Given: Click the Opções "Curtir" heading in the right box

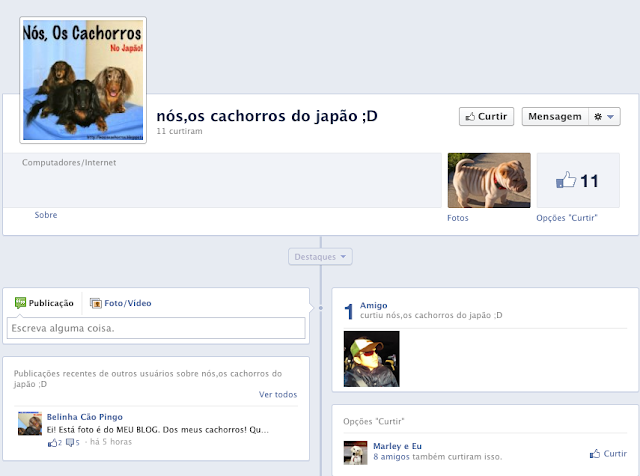Looking at the screenshot, I should (373, 421).
